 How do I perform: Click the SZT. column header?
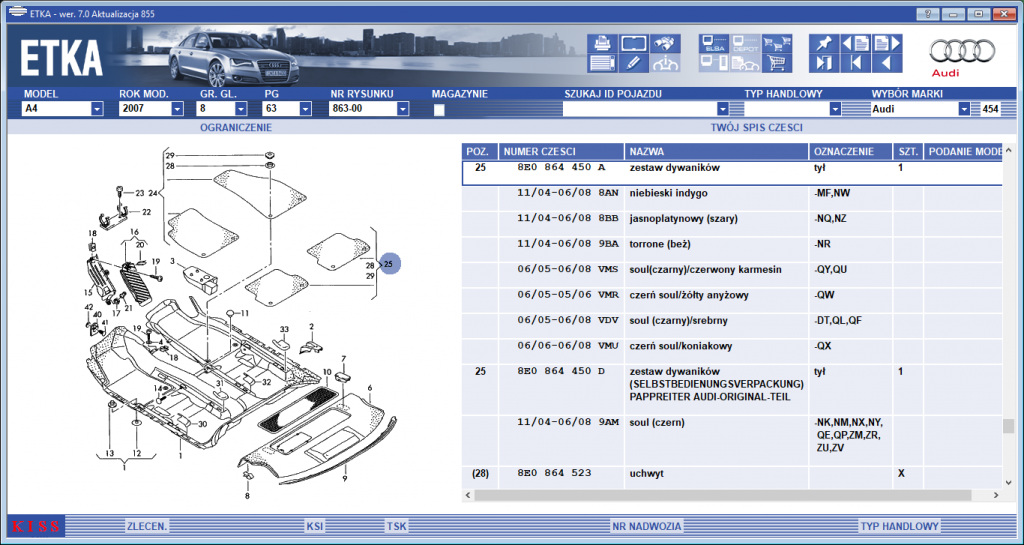click(908, 151)
